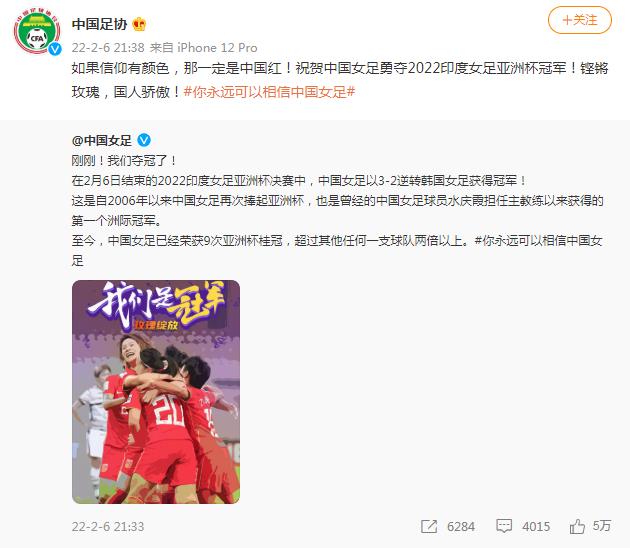Open orange hashtag #你永远可以相信中国女足#
The height and width of the screenshot is (548, 630).
click(269, 92)
